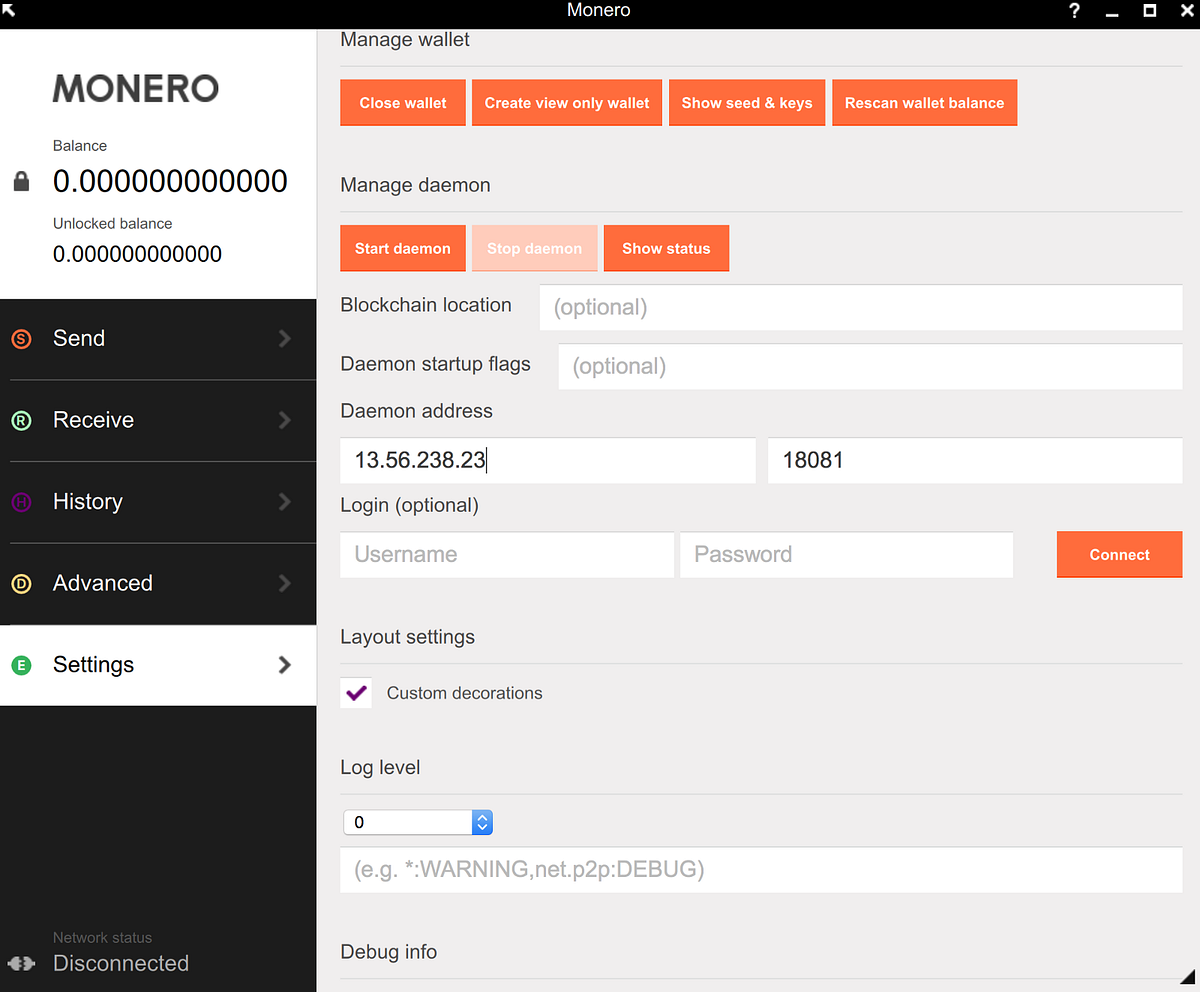Click the Manage daemon heading
This screenshot has height=992, width=1200.
(415, 185)
